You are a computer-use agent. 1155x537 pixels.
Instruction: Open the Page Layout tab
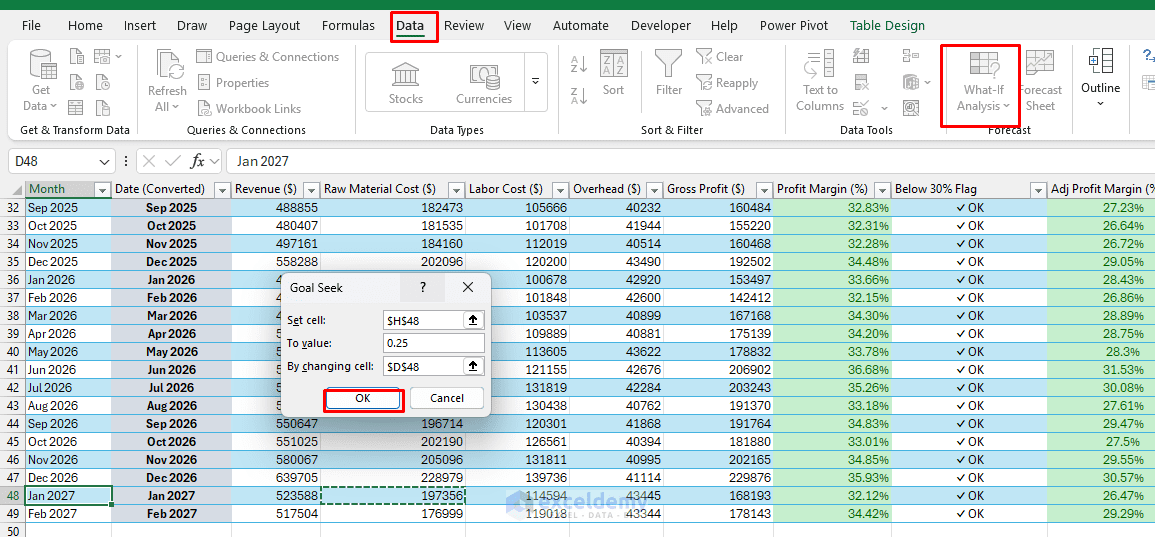point(264,26)
